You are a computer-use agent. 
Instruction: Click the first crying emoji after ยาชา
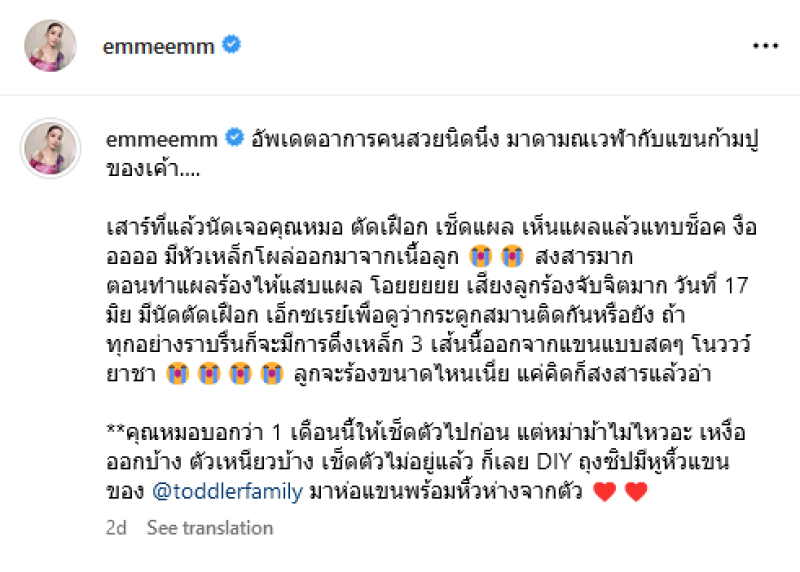coord(178,374)
